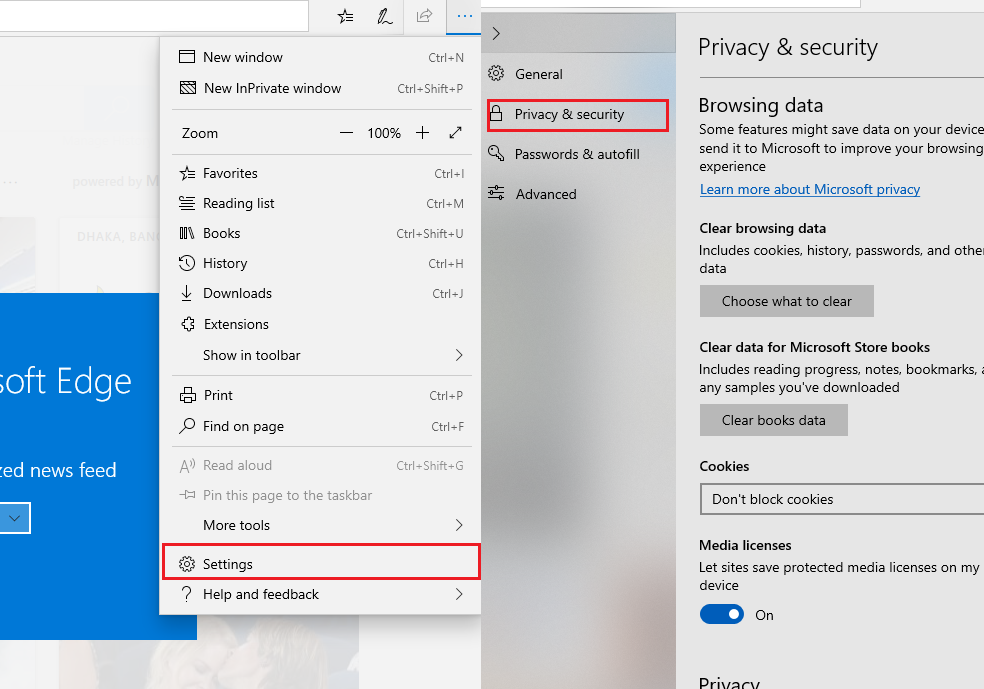The width and height of the screenshot is (984, 689).
Task: Click the Print printer icon
Action: click(188, 395)
